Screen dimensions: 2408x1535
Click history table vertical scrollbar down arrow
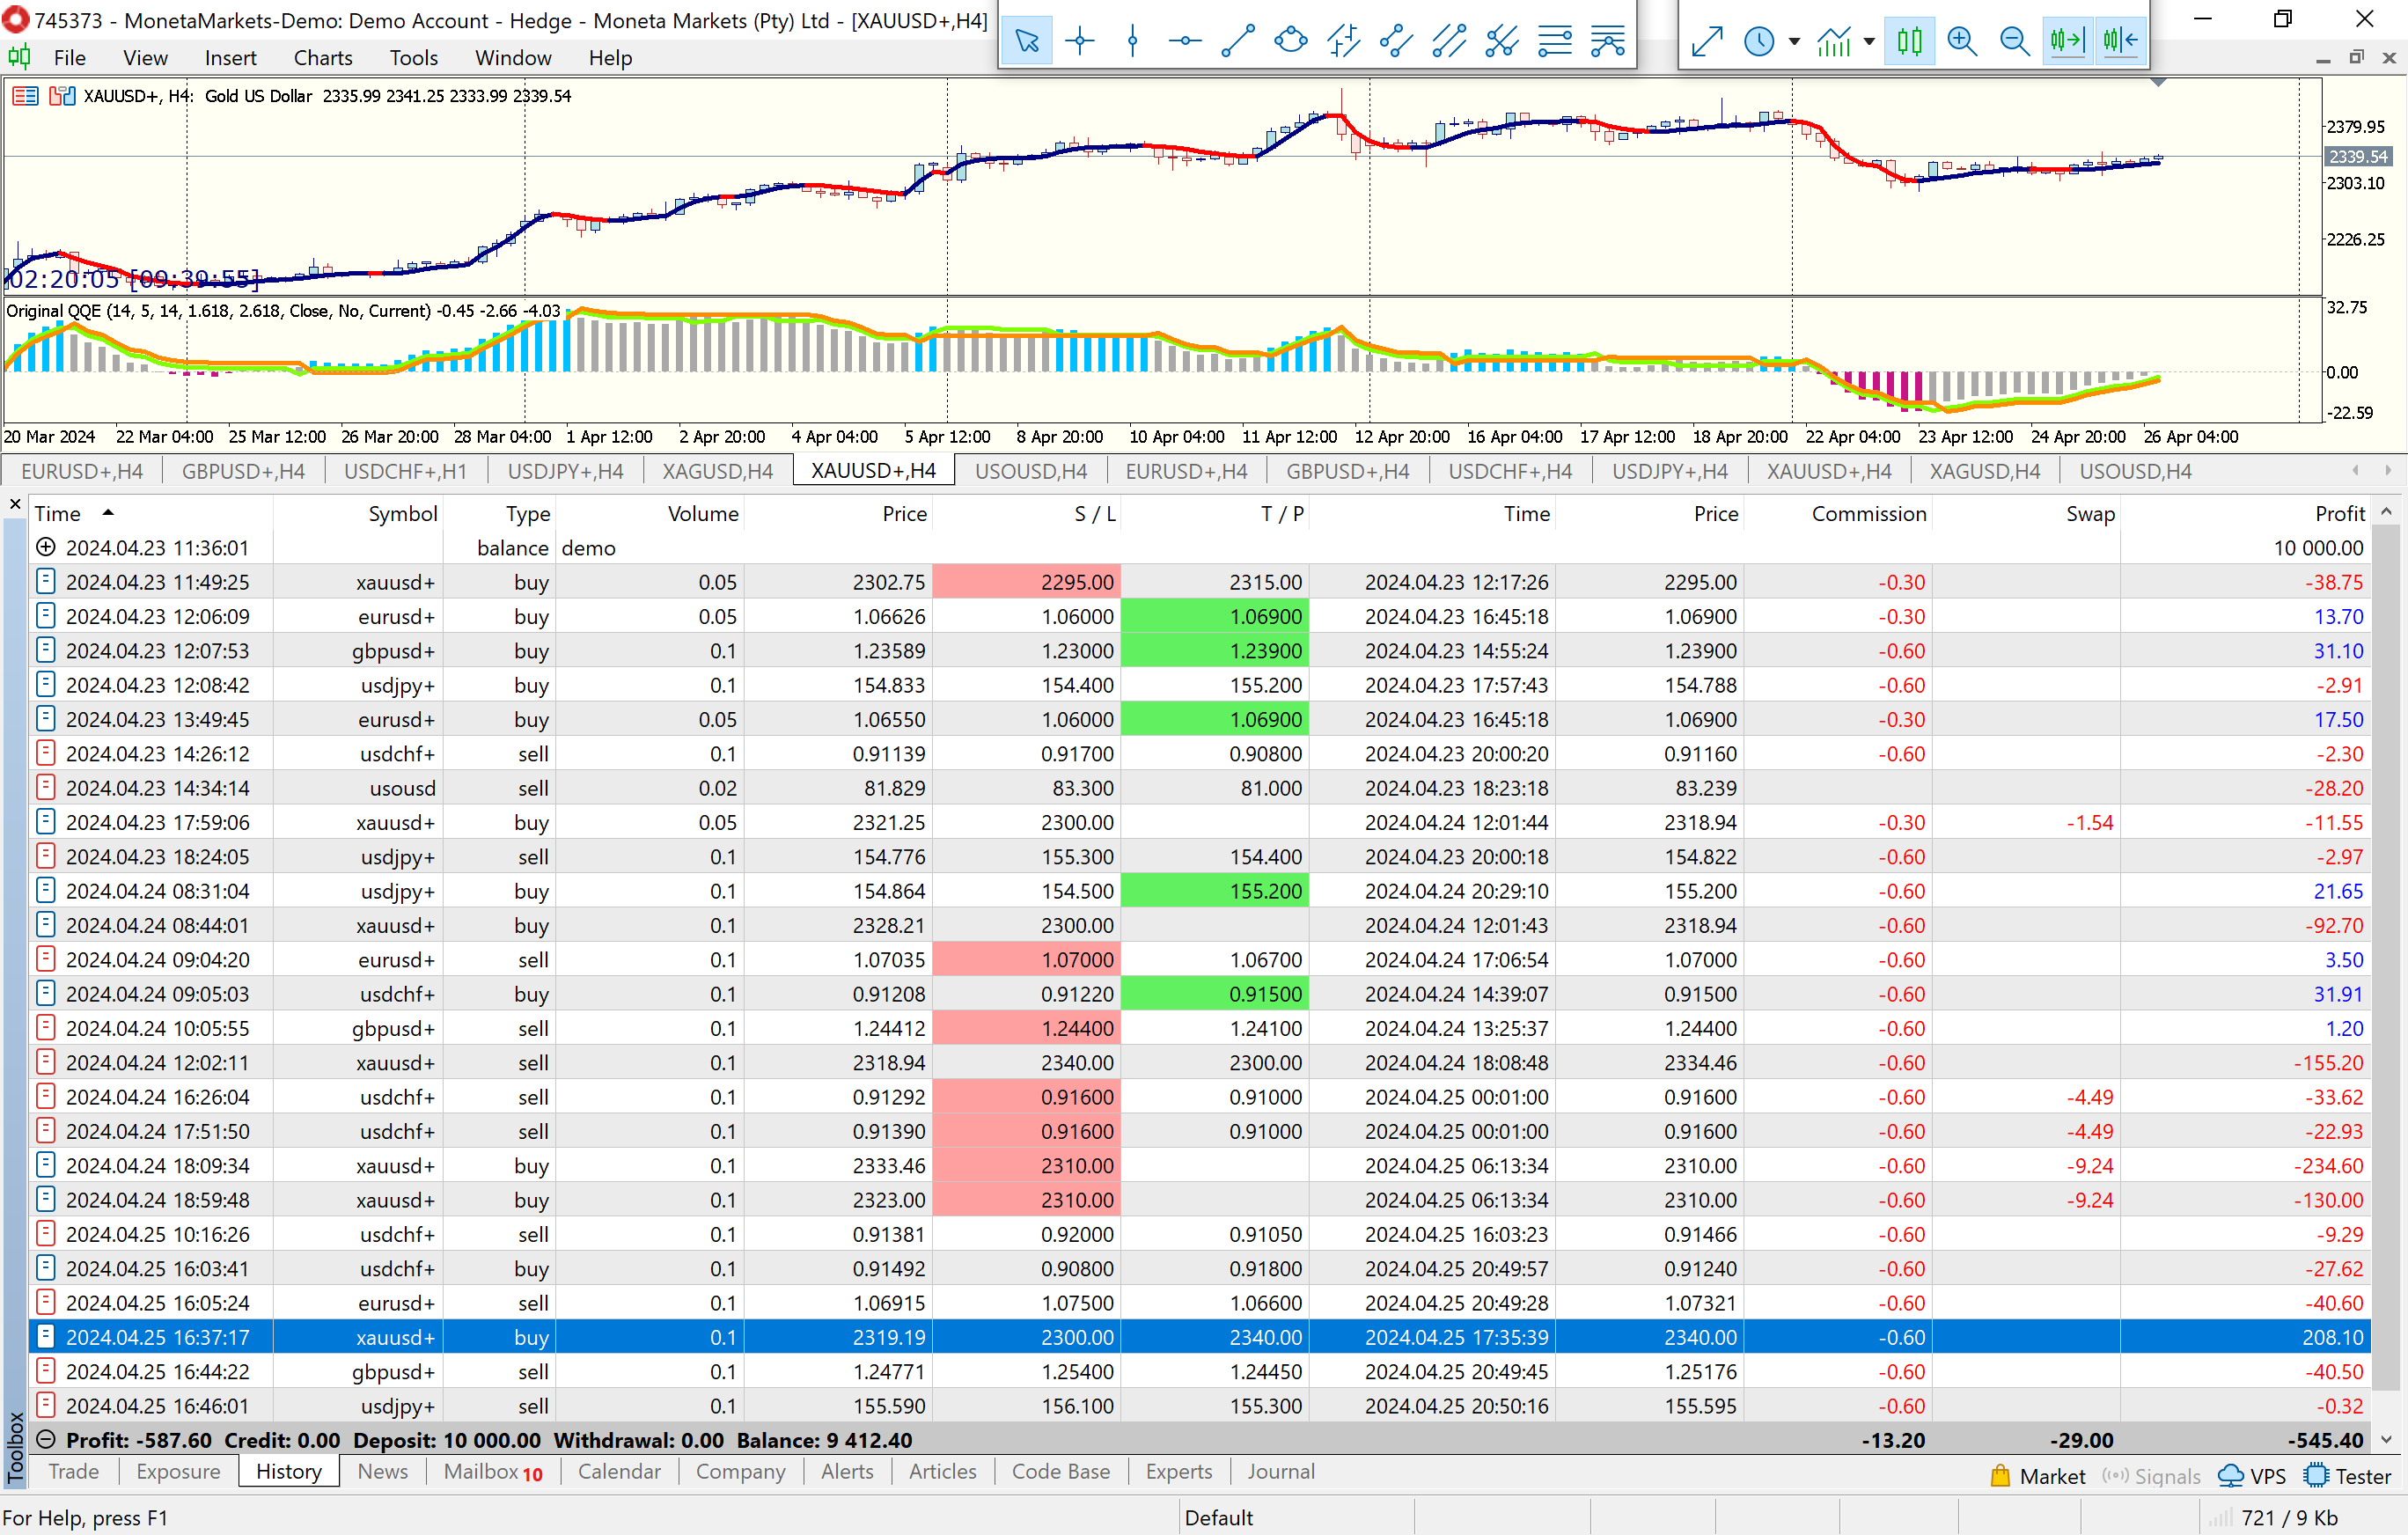2387,1440
